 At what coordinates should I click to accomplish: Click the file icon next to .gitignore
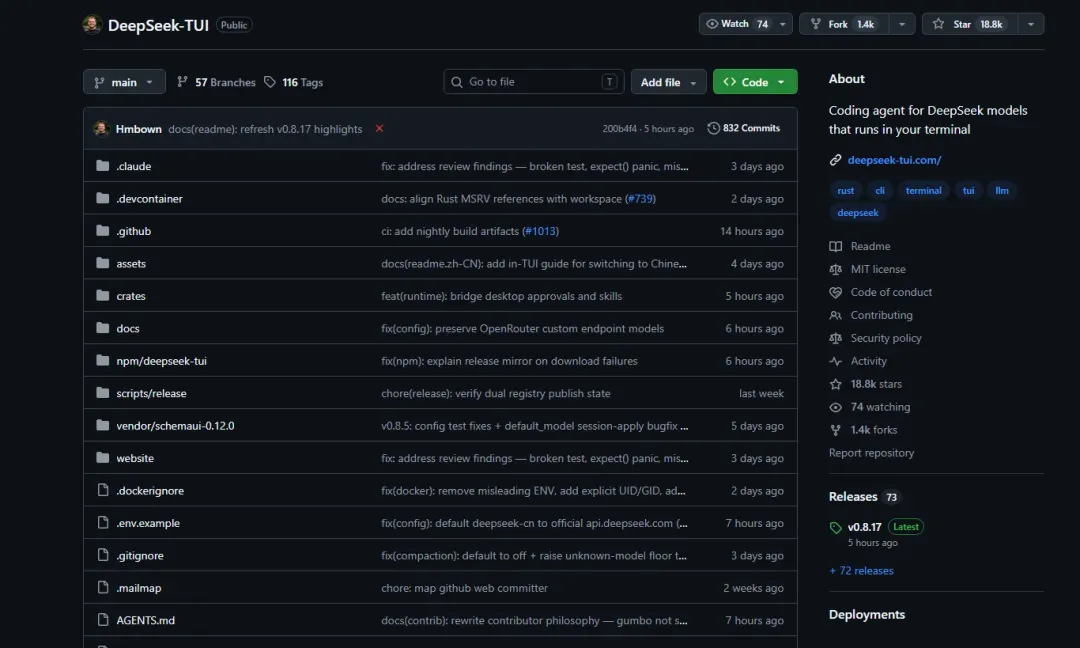point(103,554)
